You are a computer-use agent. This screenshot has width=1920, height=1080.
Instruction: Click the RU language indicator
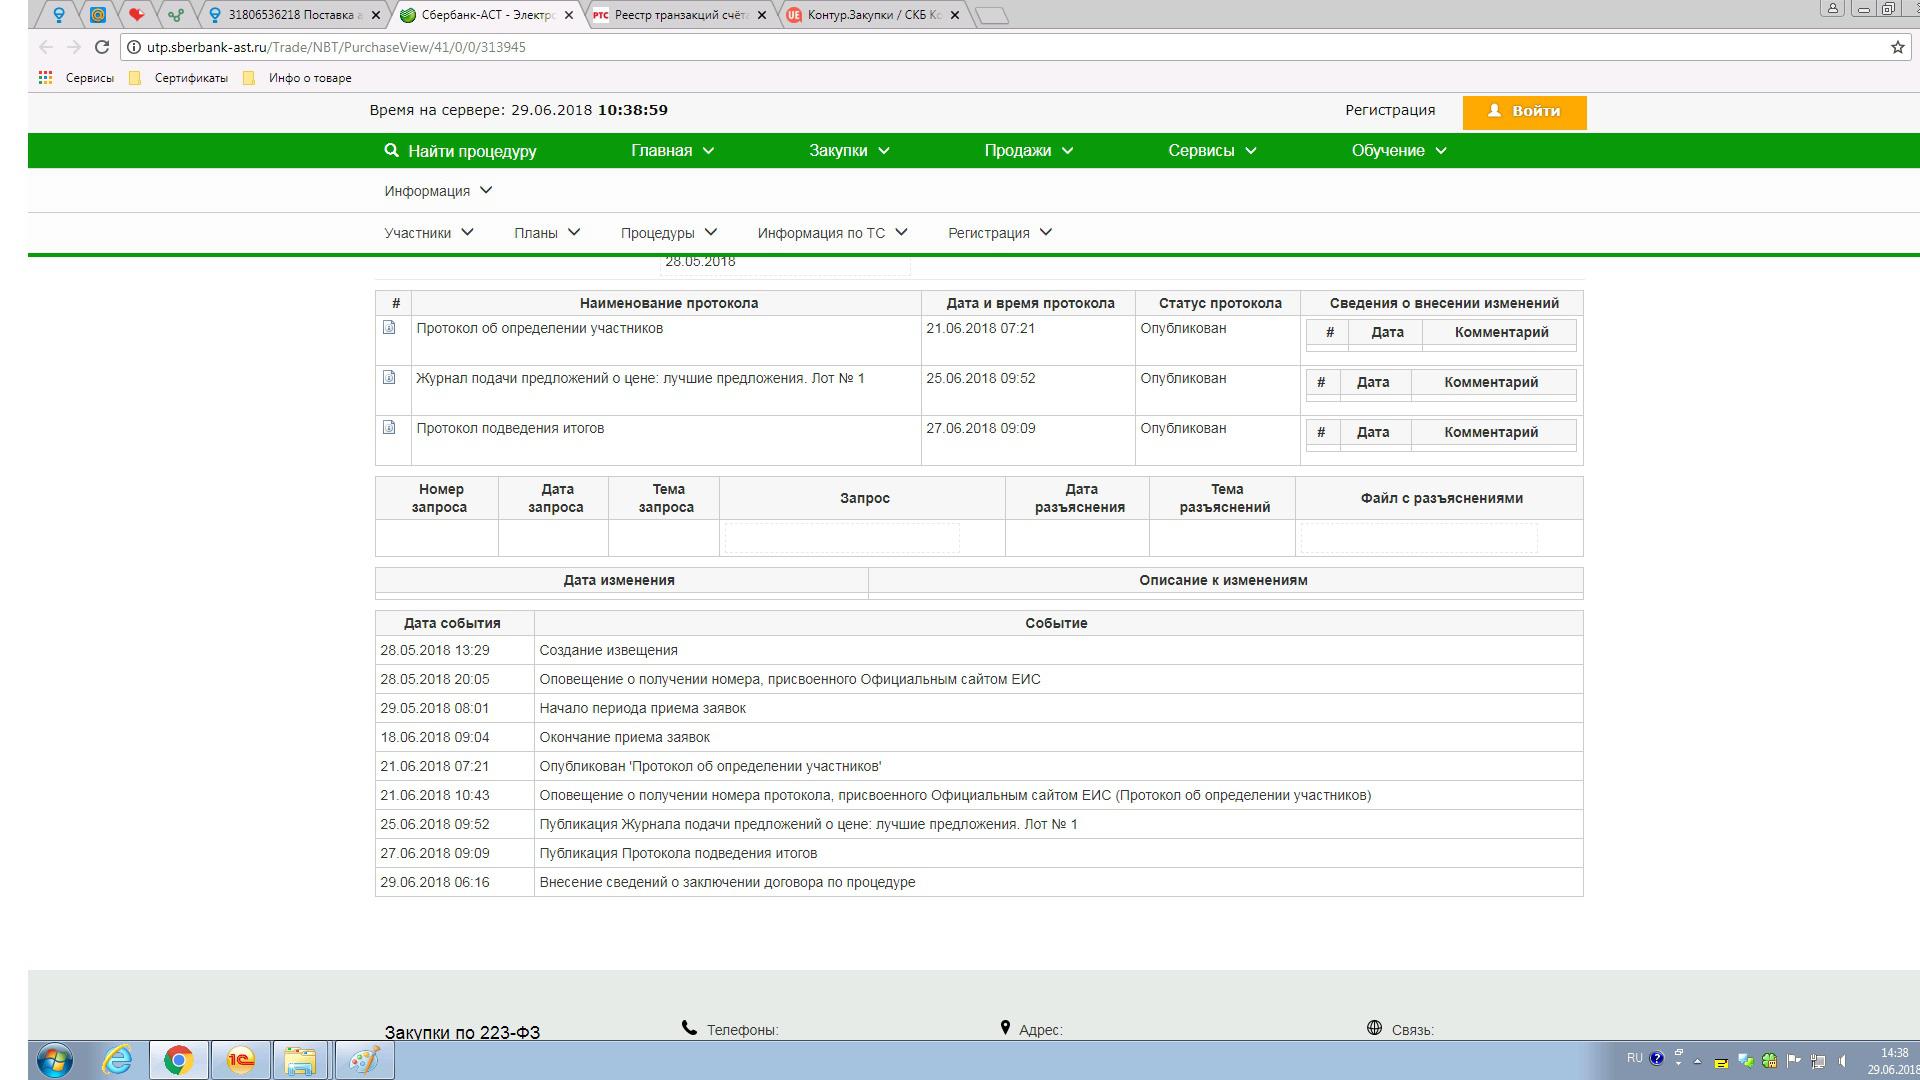pos(1634,1058)
